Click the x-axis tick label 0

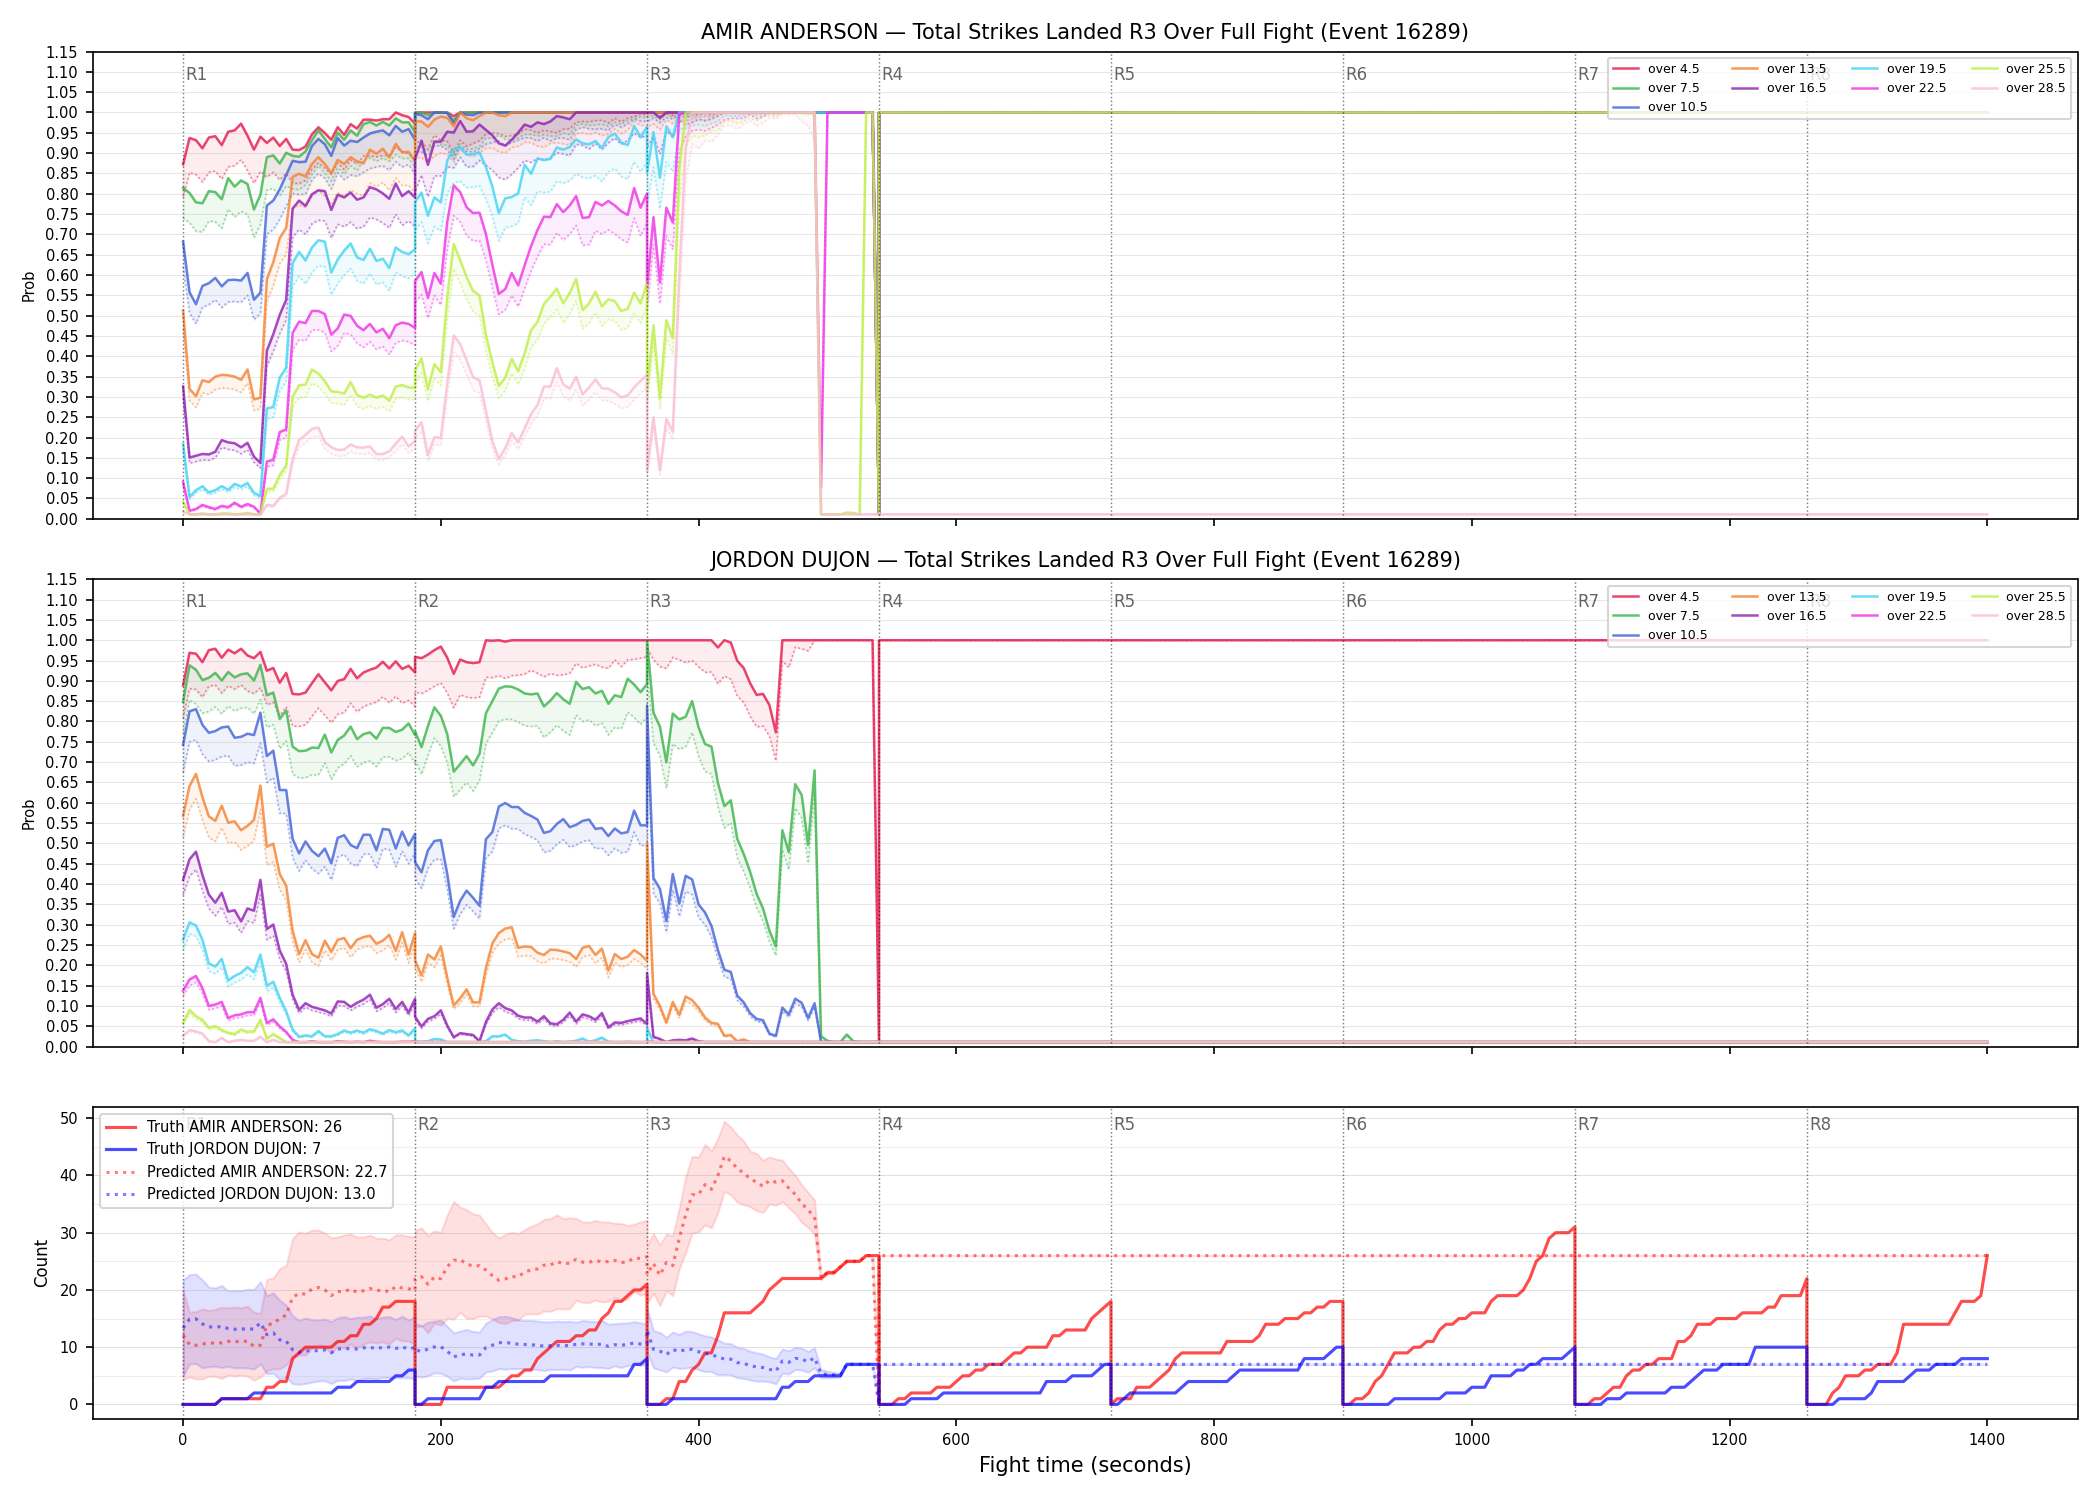click(182, 1440)
